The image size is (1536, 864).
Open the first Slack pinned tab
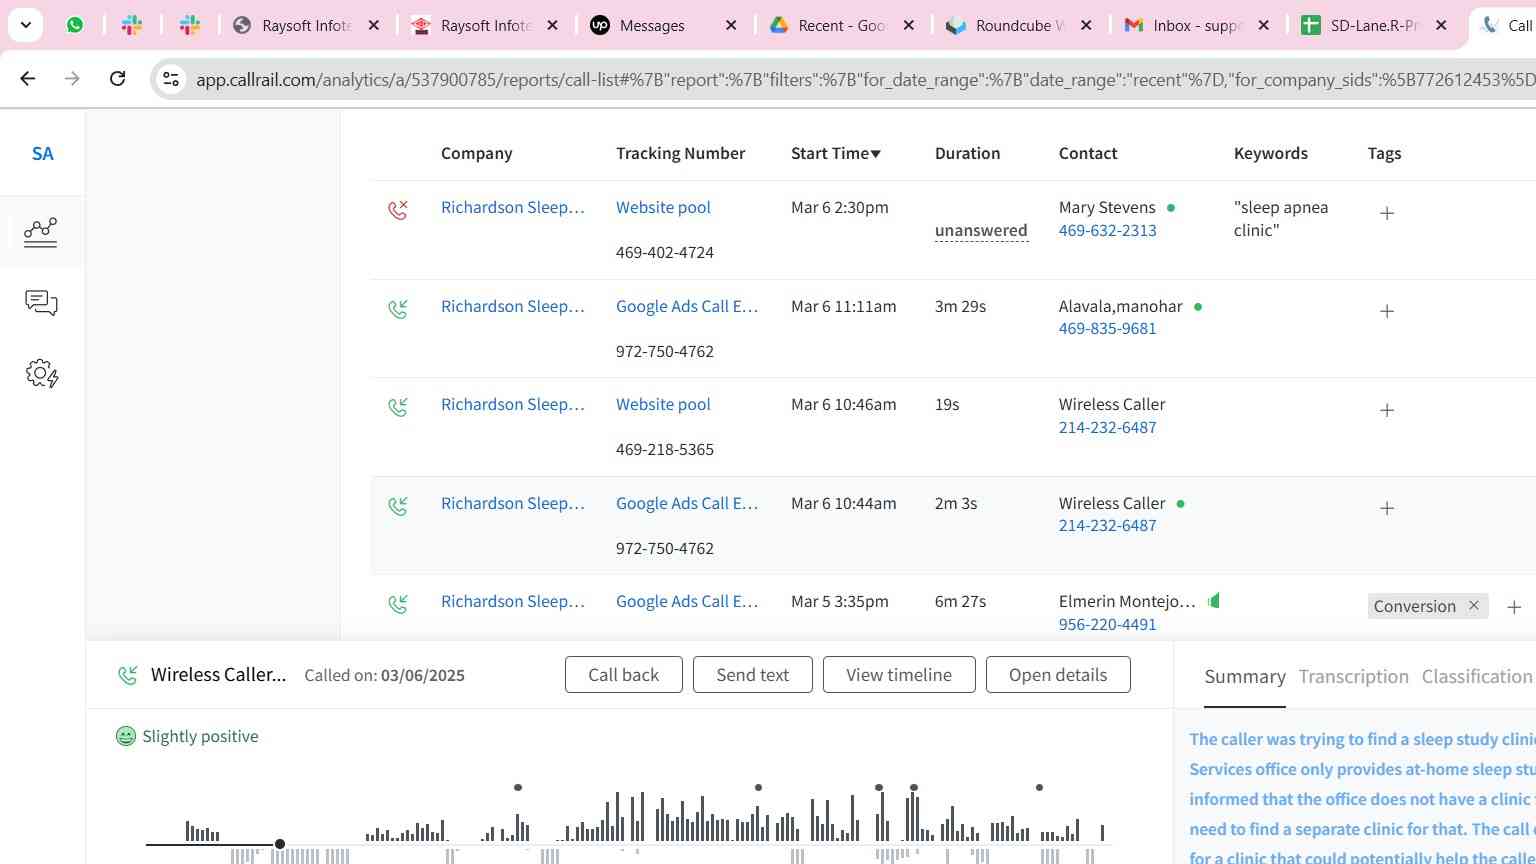(132, 25)
